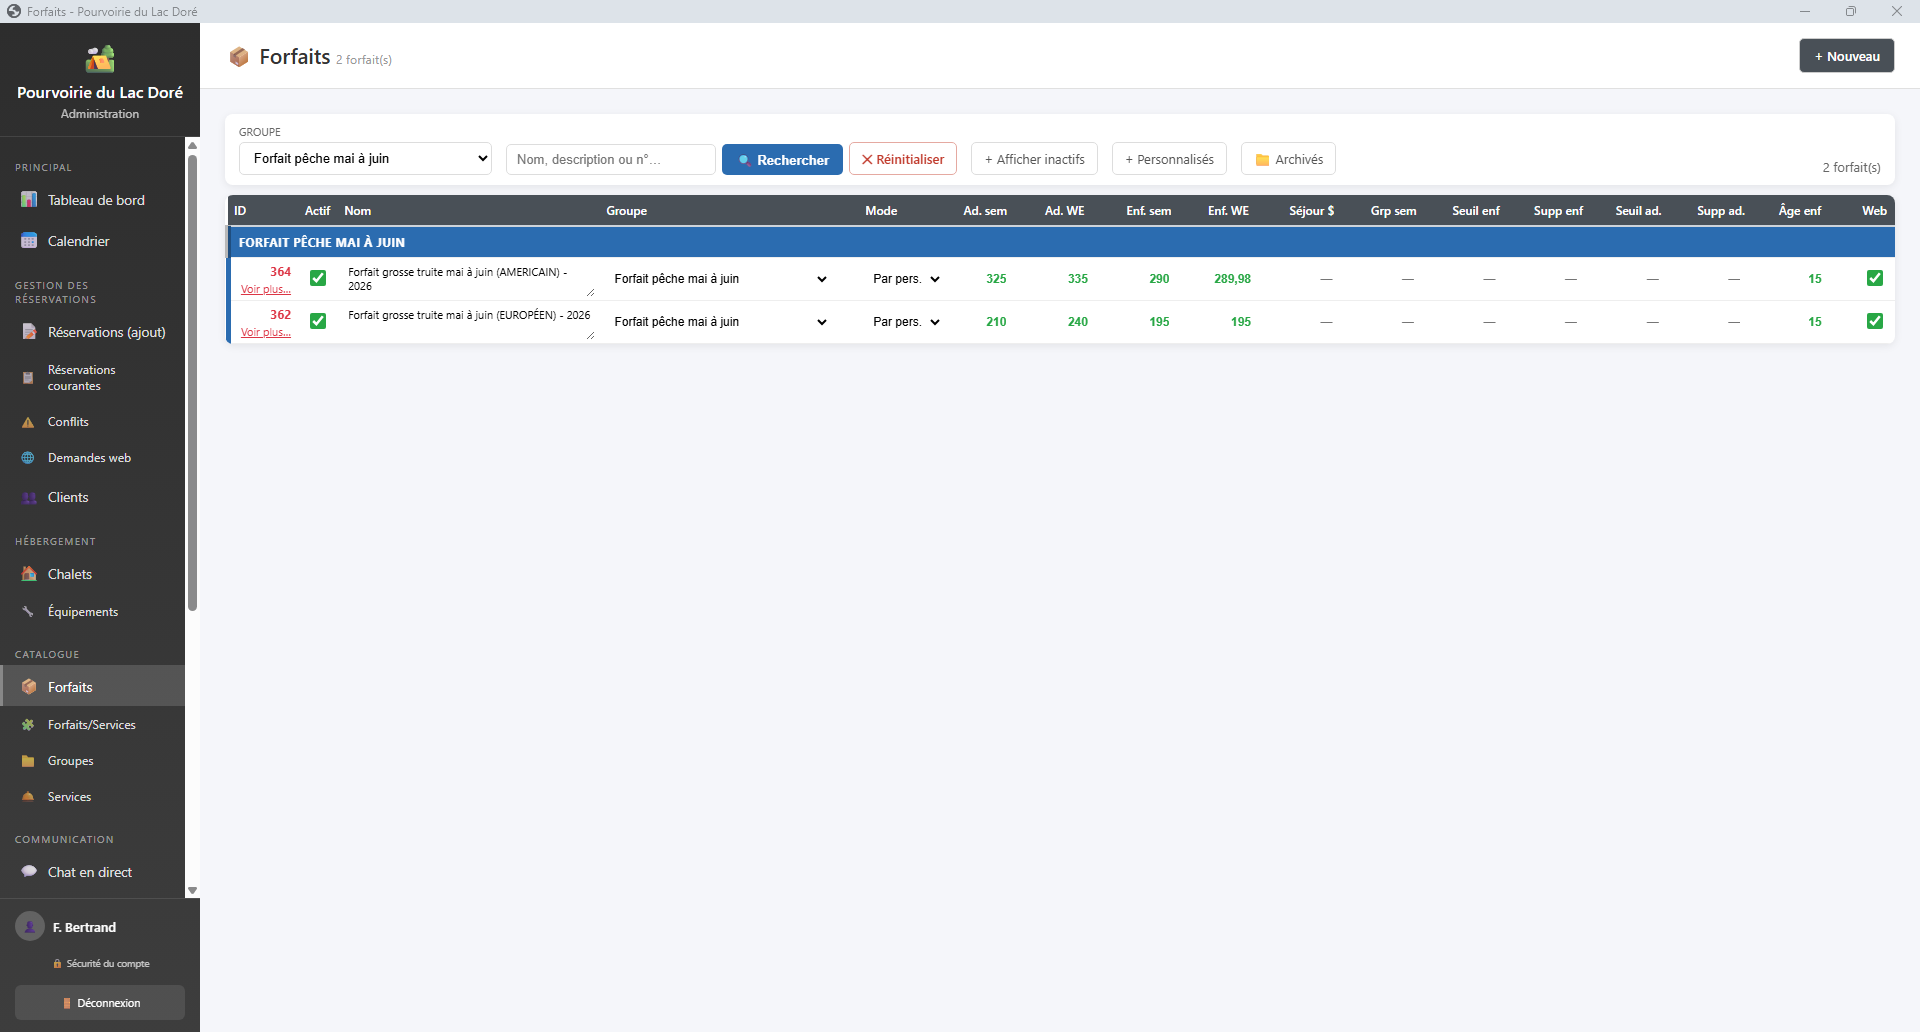Click the sidebar scrollbar thumb

point(192,382)
